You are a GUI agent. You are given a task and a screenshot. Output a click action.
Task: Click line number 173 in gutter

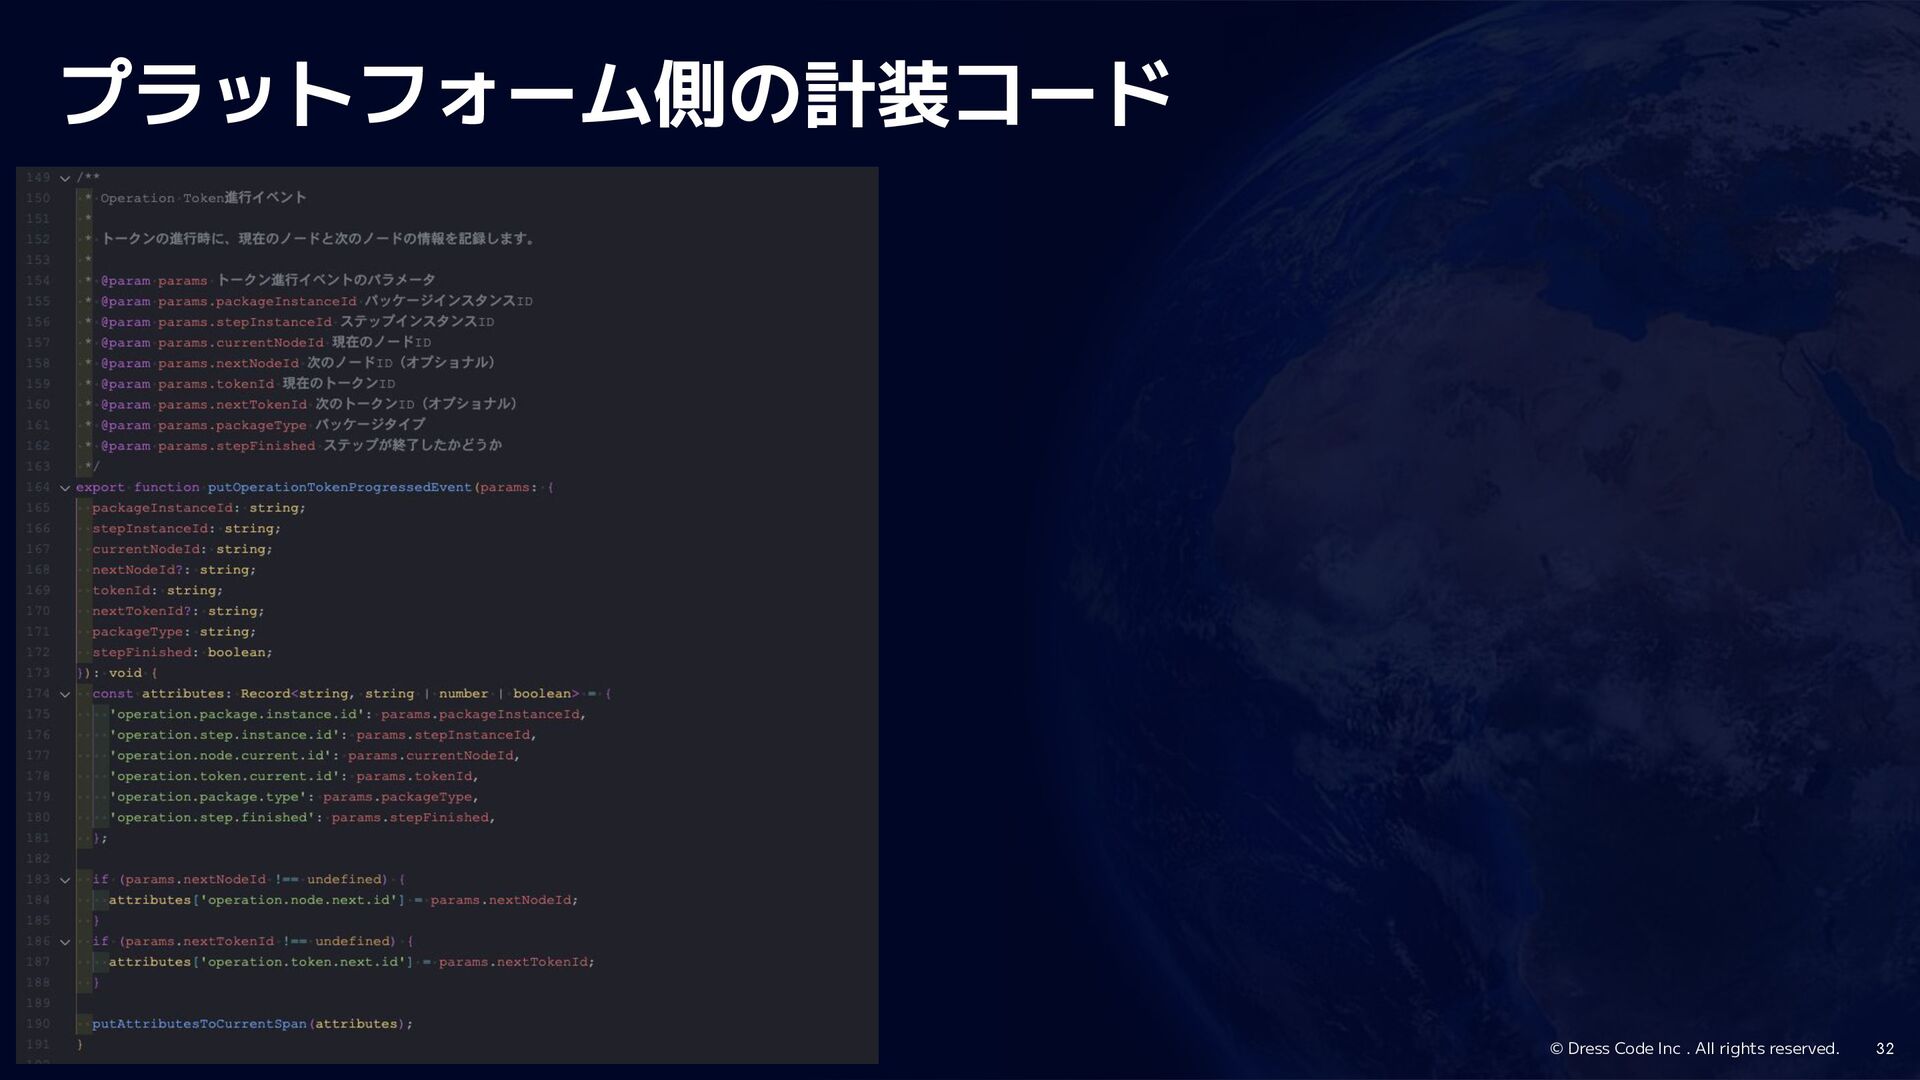(38, 673)
